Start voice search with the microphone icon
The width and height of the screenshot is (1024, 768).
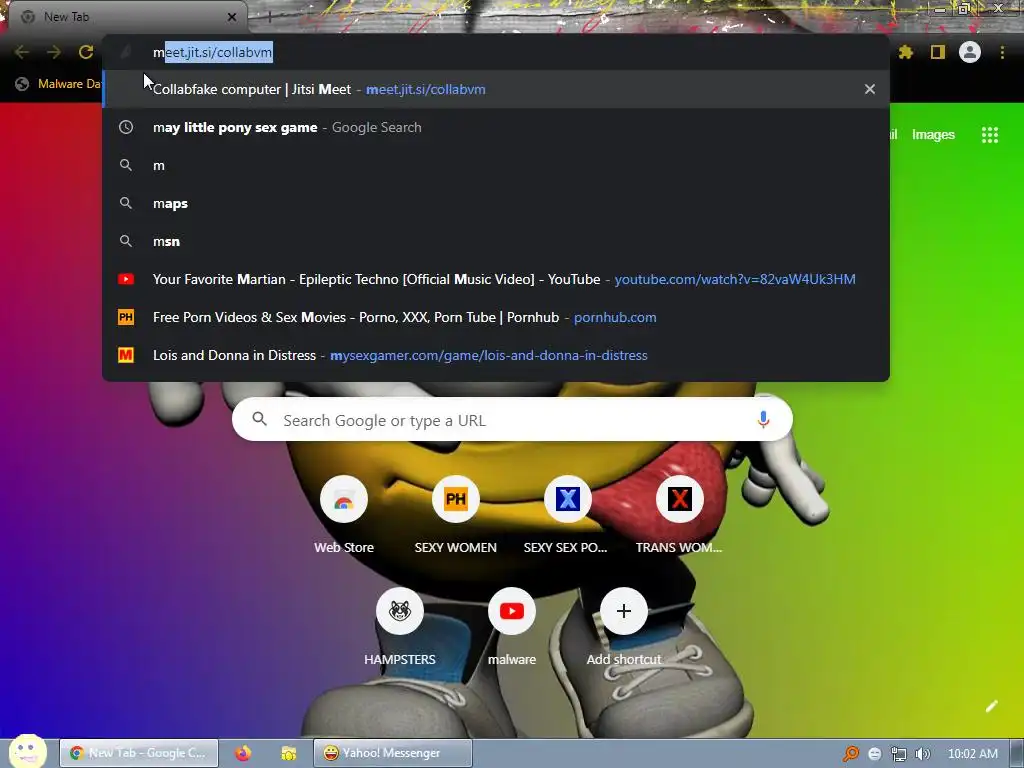coord(763,420)
